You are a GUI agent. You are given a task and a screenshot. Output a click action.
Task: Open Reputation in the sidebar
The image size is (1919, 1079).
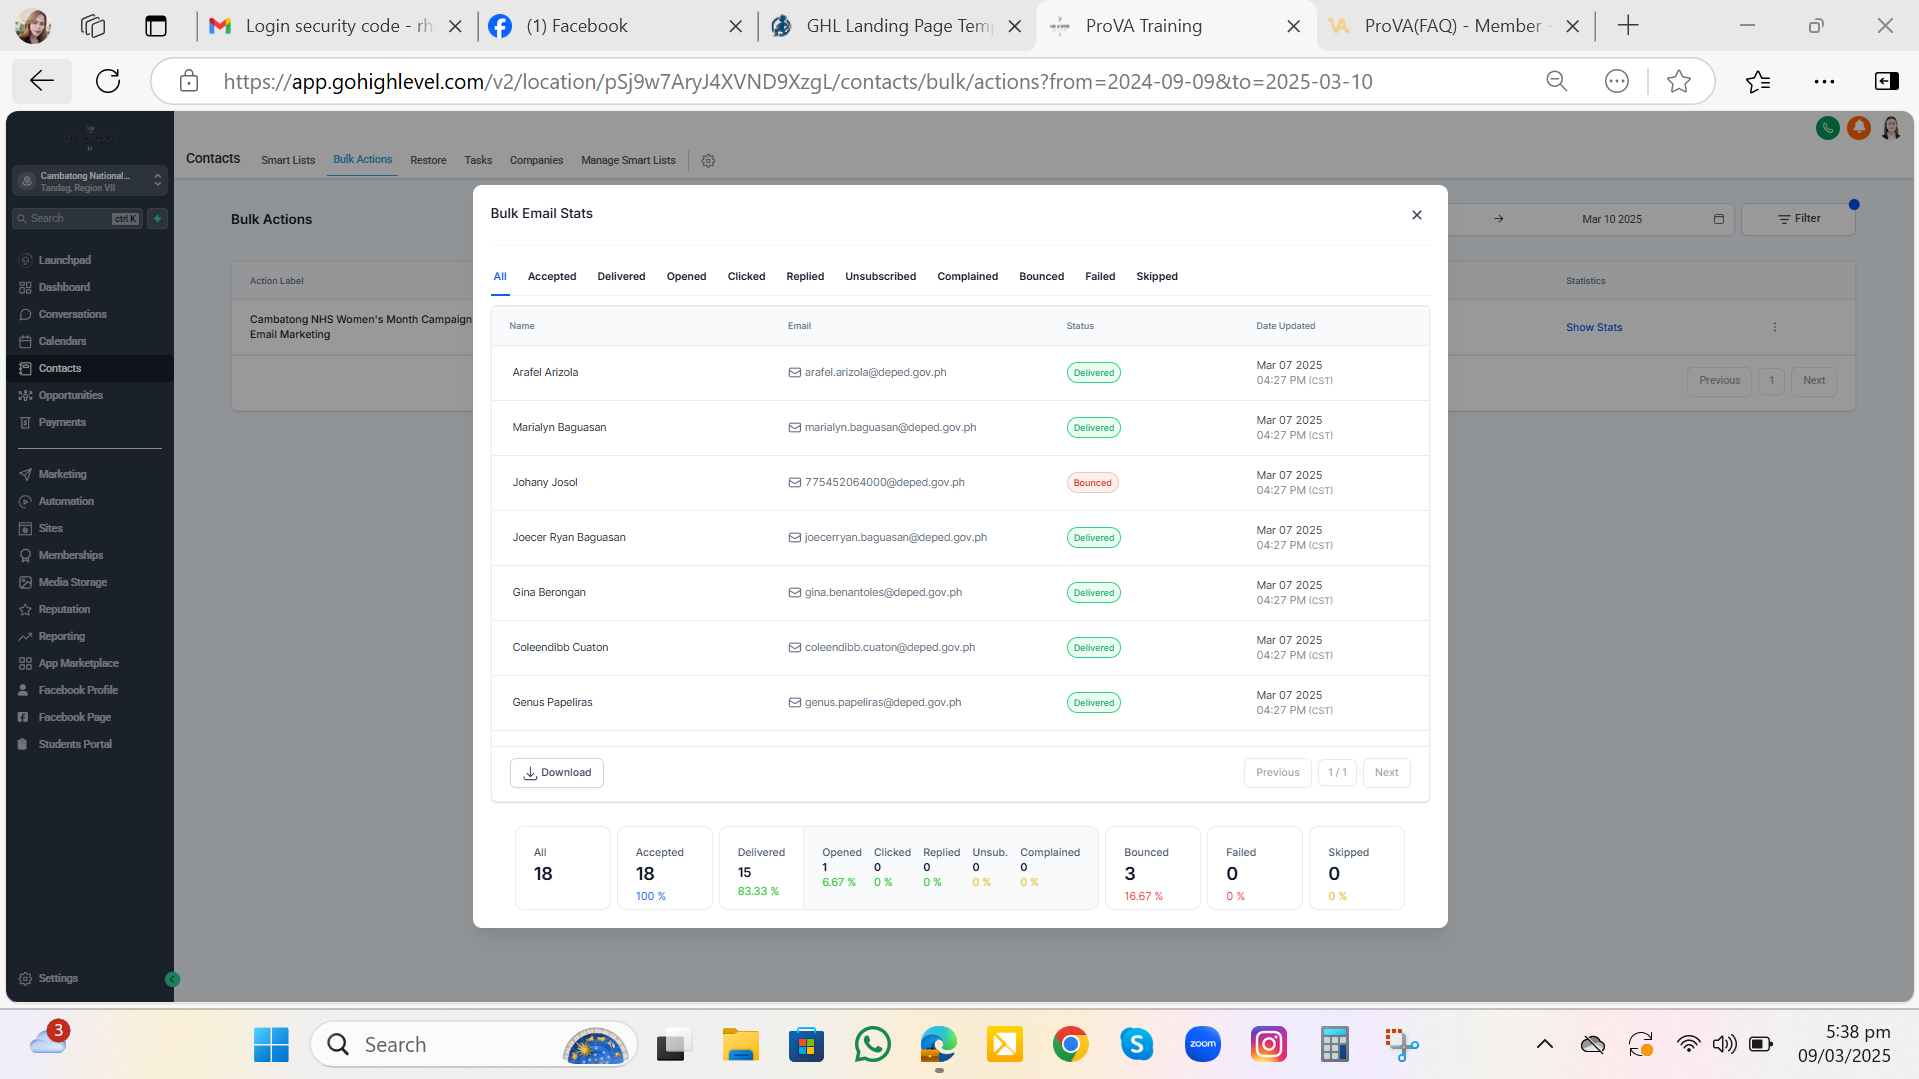pyautogui.click(x=64, y=609)
